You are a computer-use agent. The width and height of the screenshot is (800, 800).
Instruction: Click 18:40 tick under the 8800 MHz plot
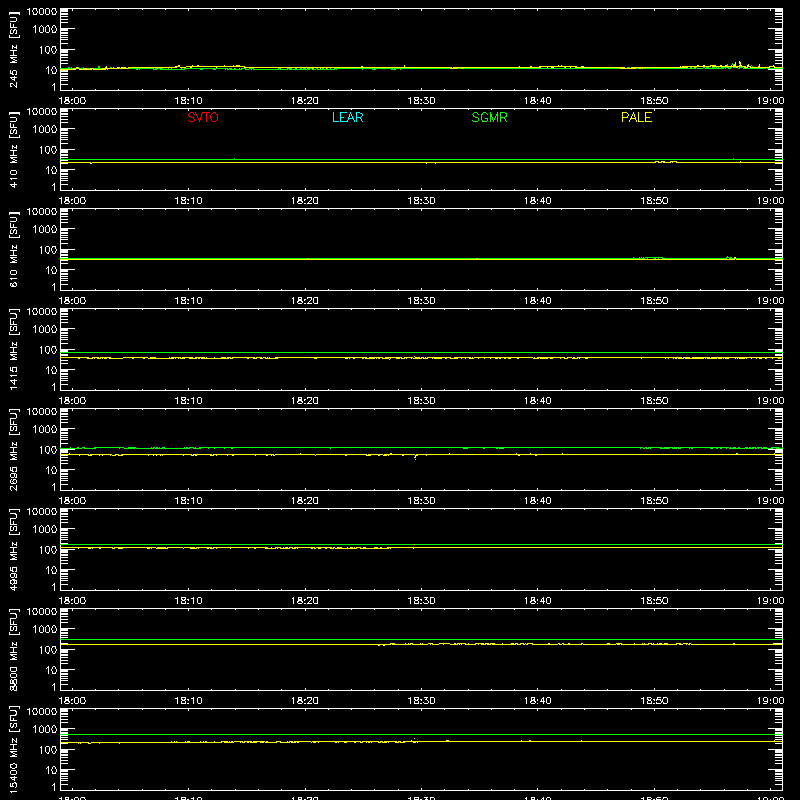coord(538,701)
